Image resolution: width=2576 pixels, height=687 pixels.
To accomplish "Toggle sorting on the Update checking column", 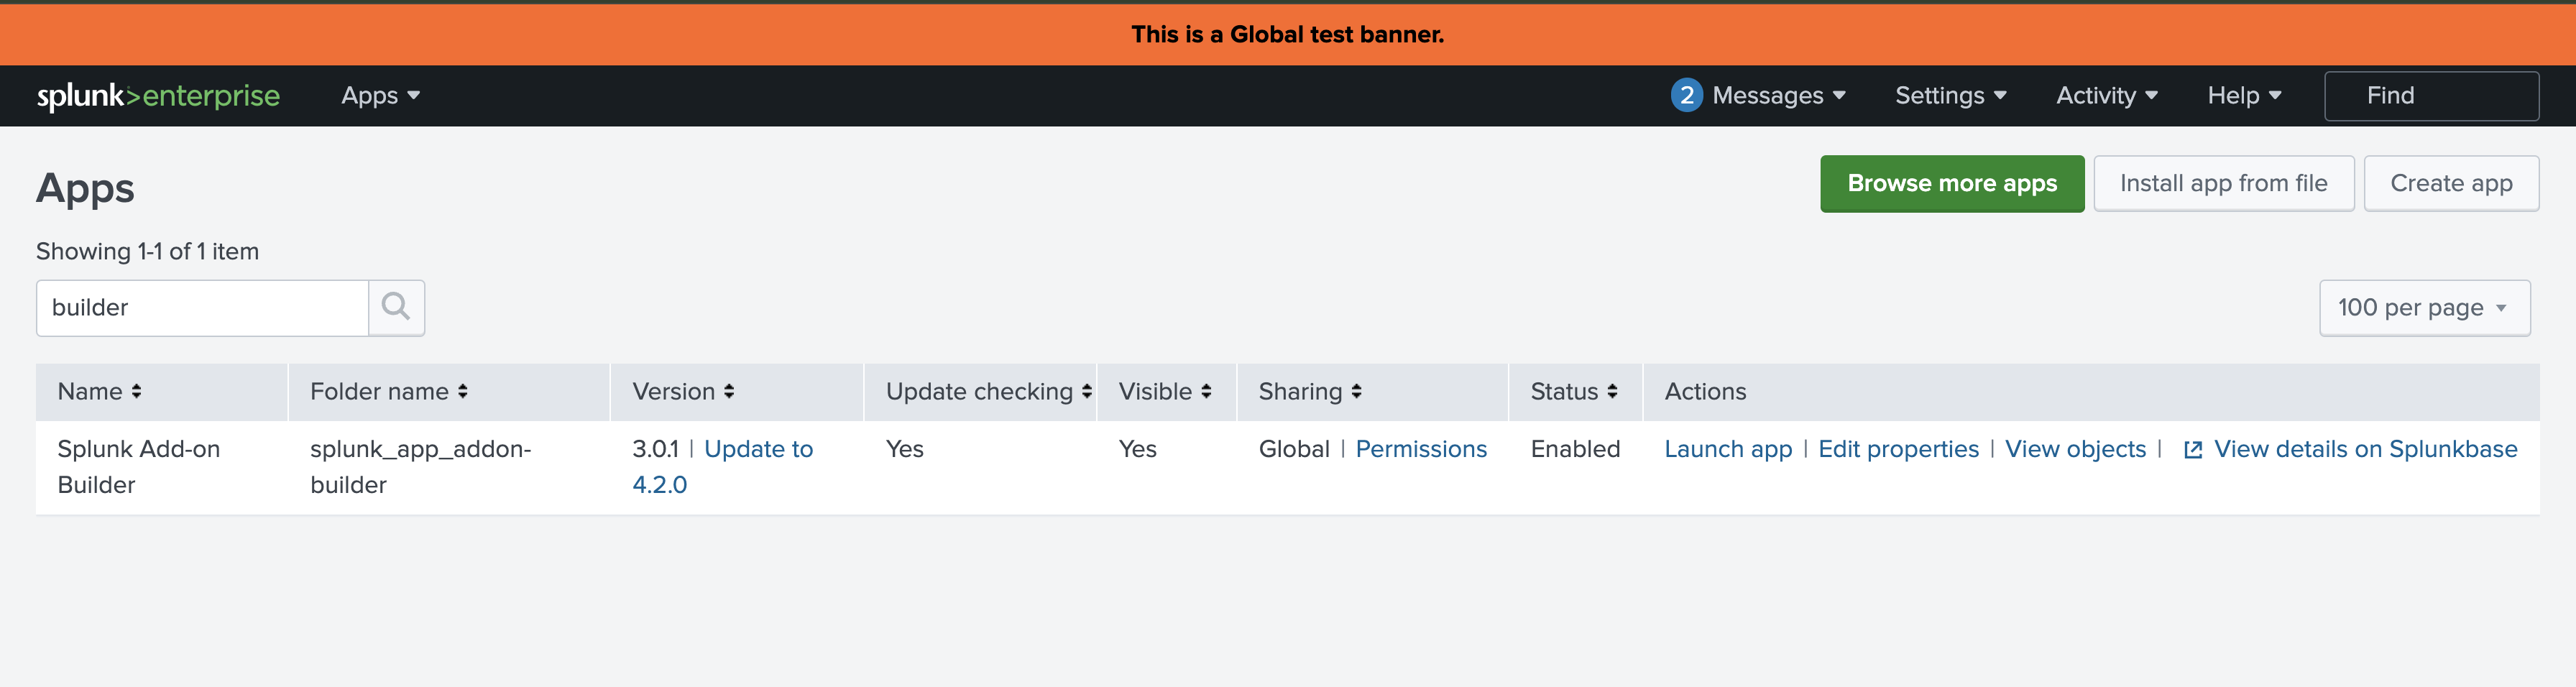I will pos(1087,391).
